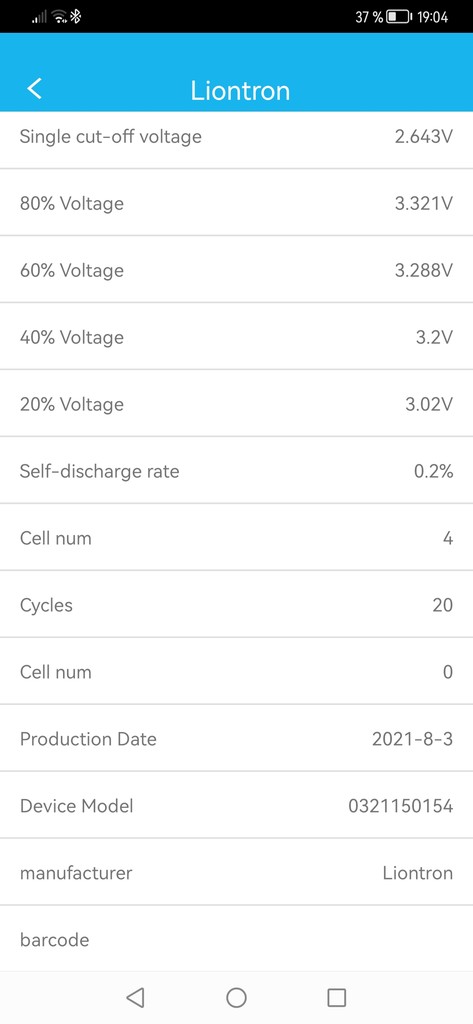The width and height of the screenshot is (473, 1024).
Task: Select the 80% Voltage row
Action: [236, 203]
